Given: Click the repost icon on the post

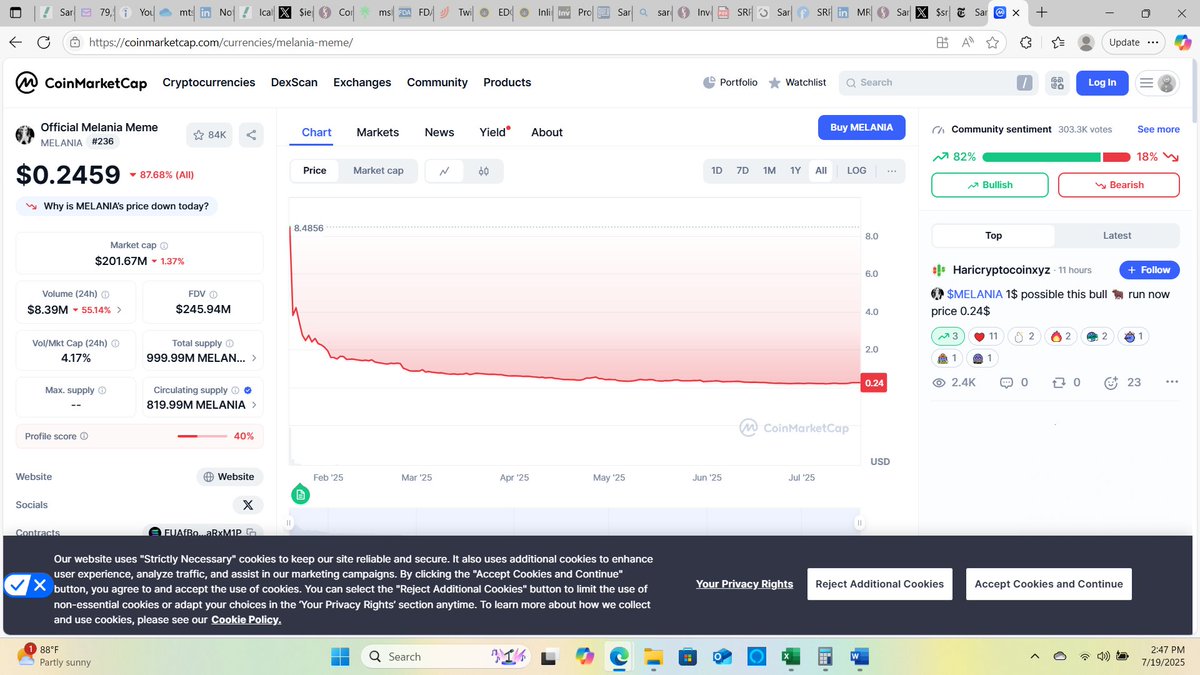Looking at the screenshot, I should point(1059,383).
